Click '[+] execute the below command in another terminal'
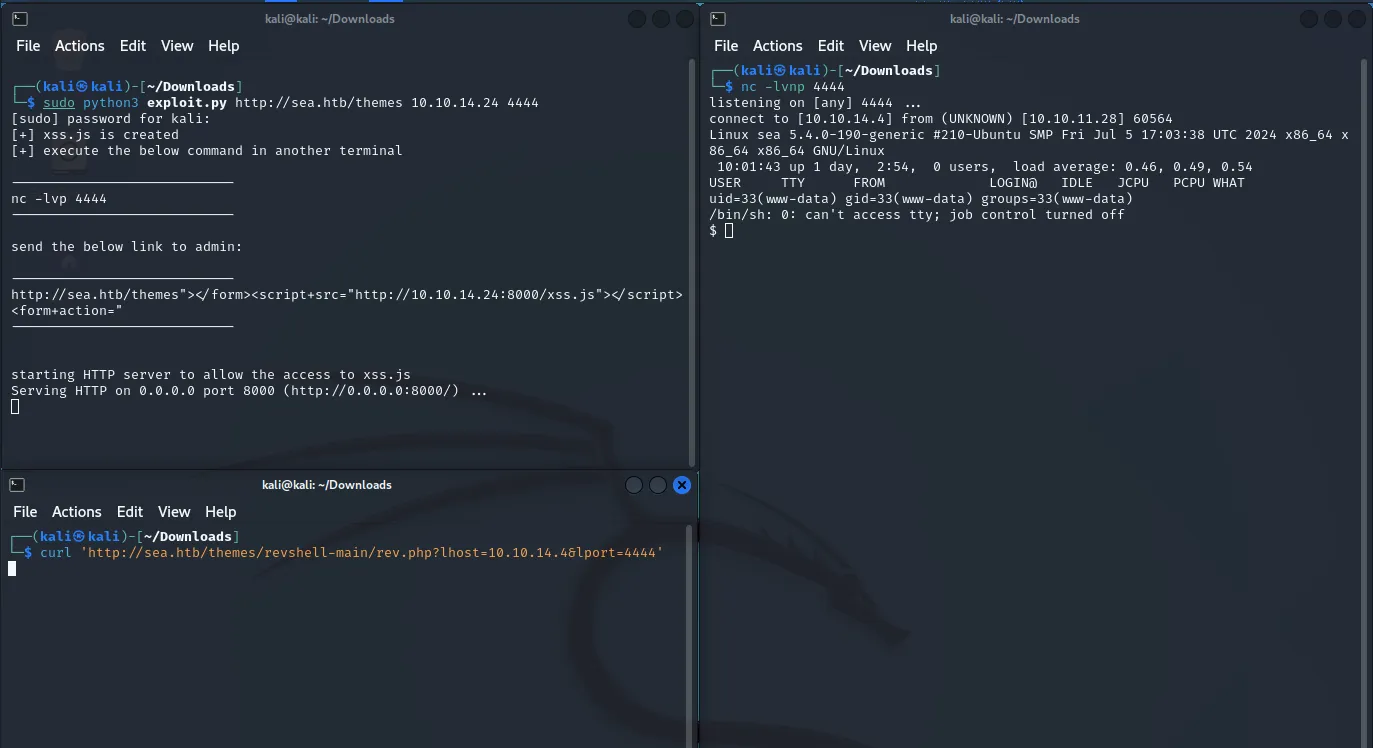Screen dimensions: 1373x748 [x=207, y=151]
